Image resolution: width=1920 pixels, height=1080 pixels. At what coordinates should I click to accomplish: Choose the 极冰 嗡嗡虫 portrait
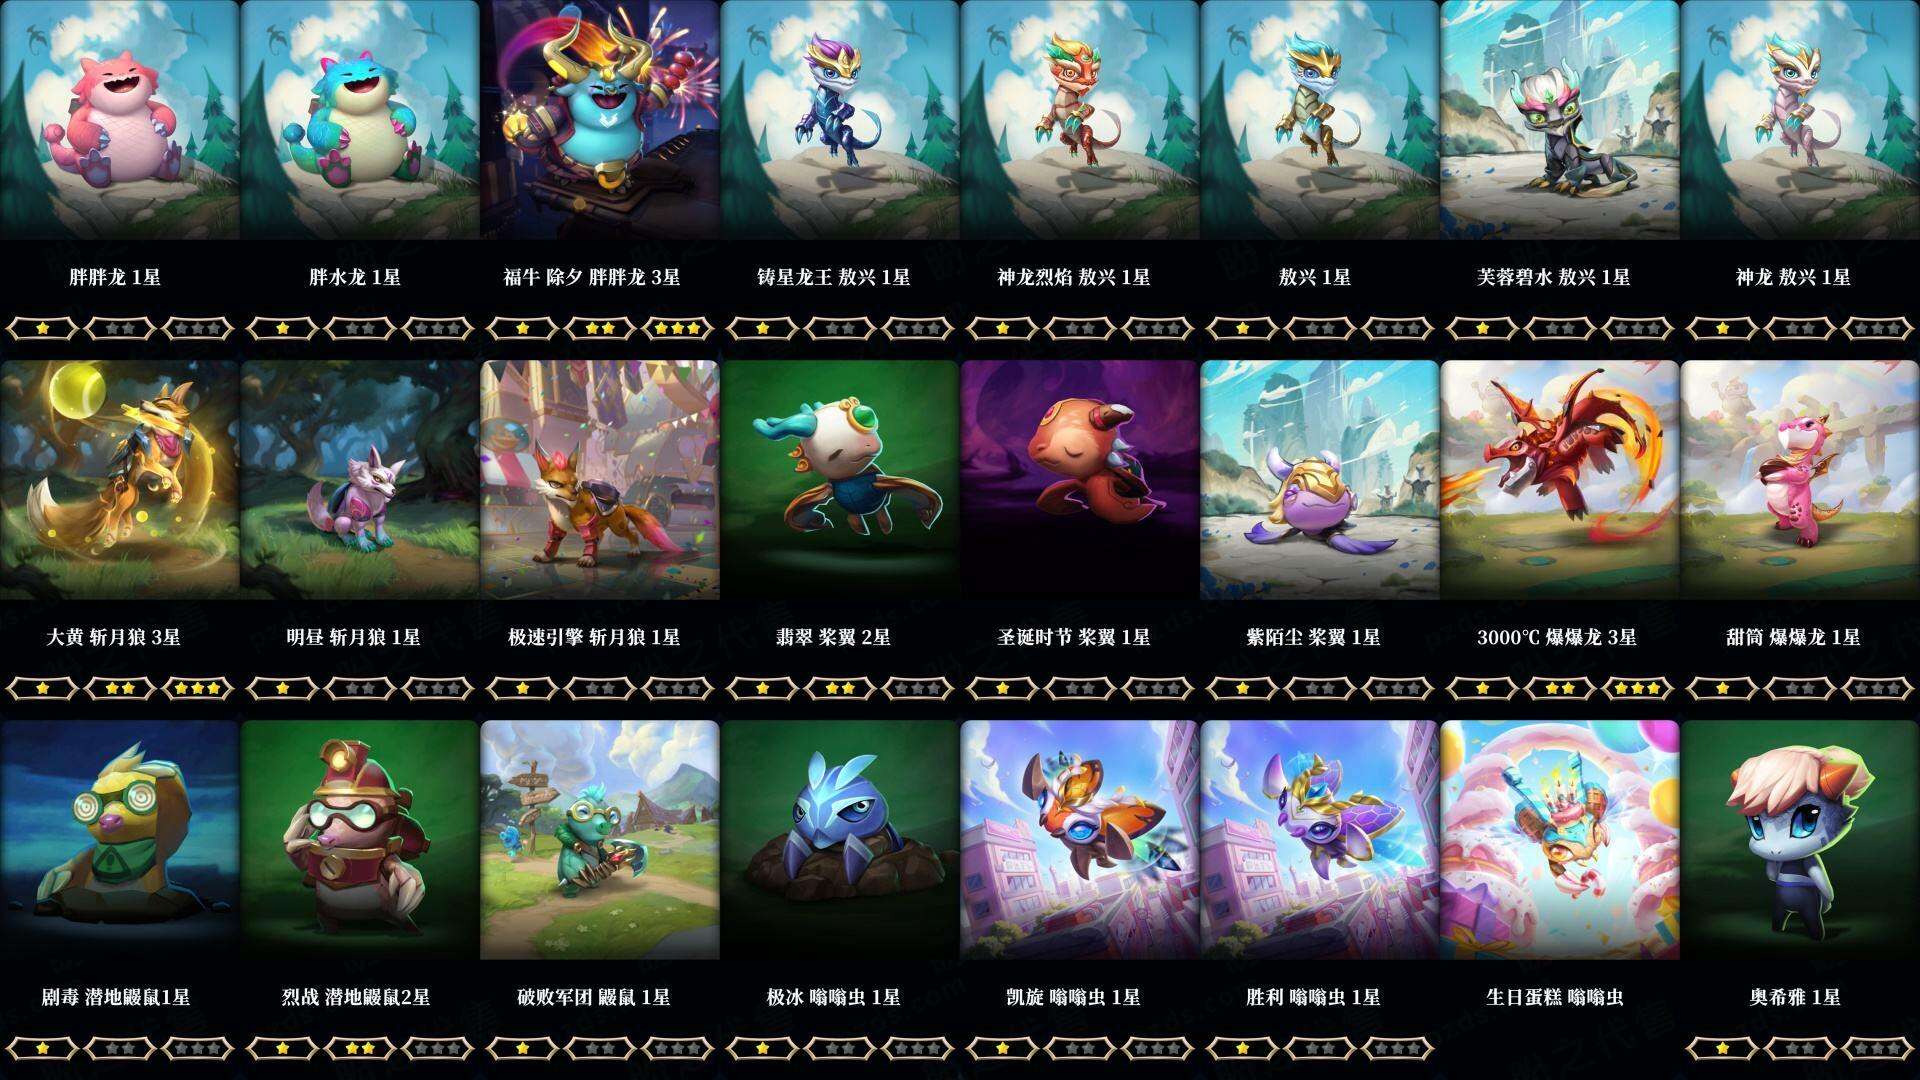click(x=840, y=840)
